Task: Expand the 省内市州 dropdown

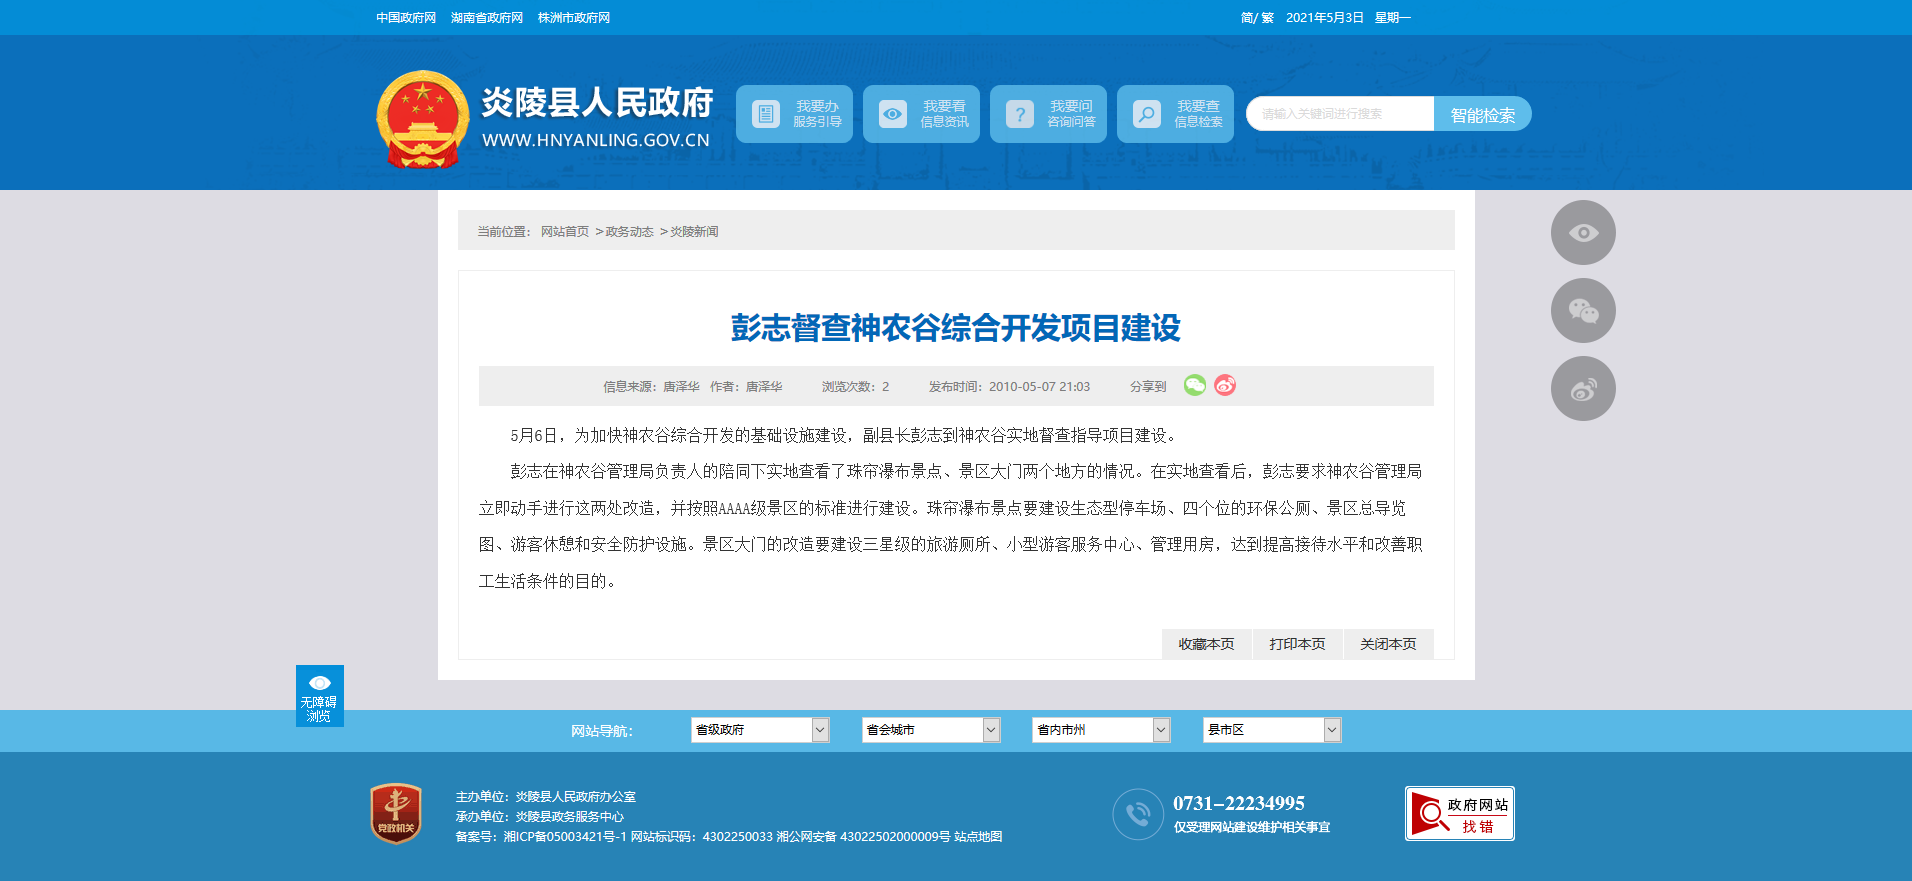Action: 1101,730
